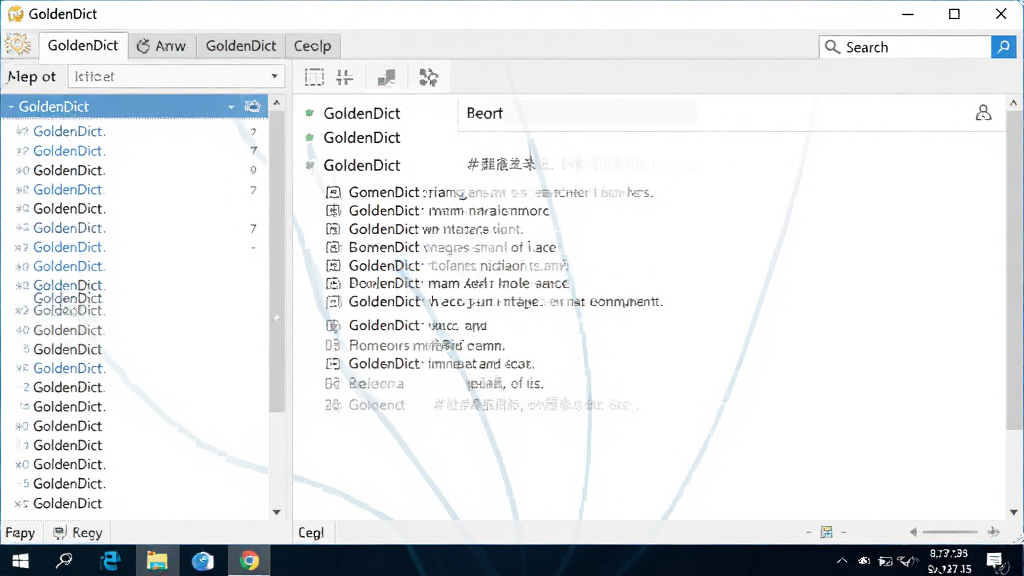Show hidden tray icons chevron
Viewport: 1024px width, 576px height.
pyautogui.click(x=842, y=560)
